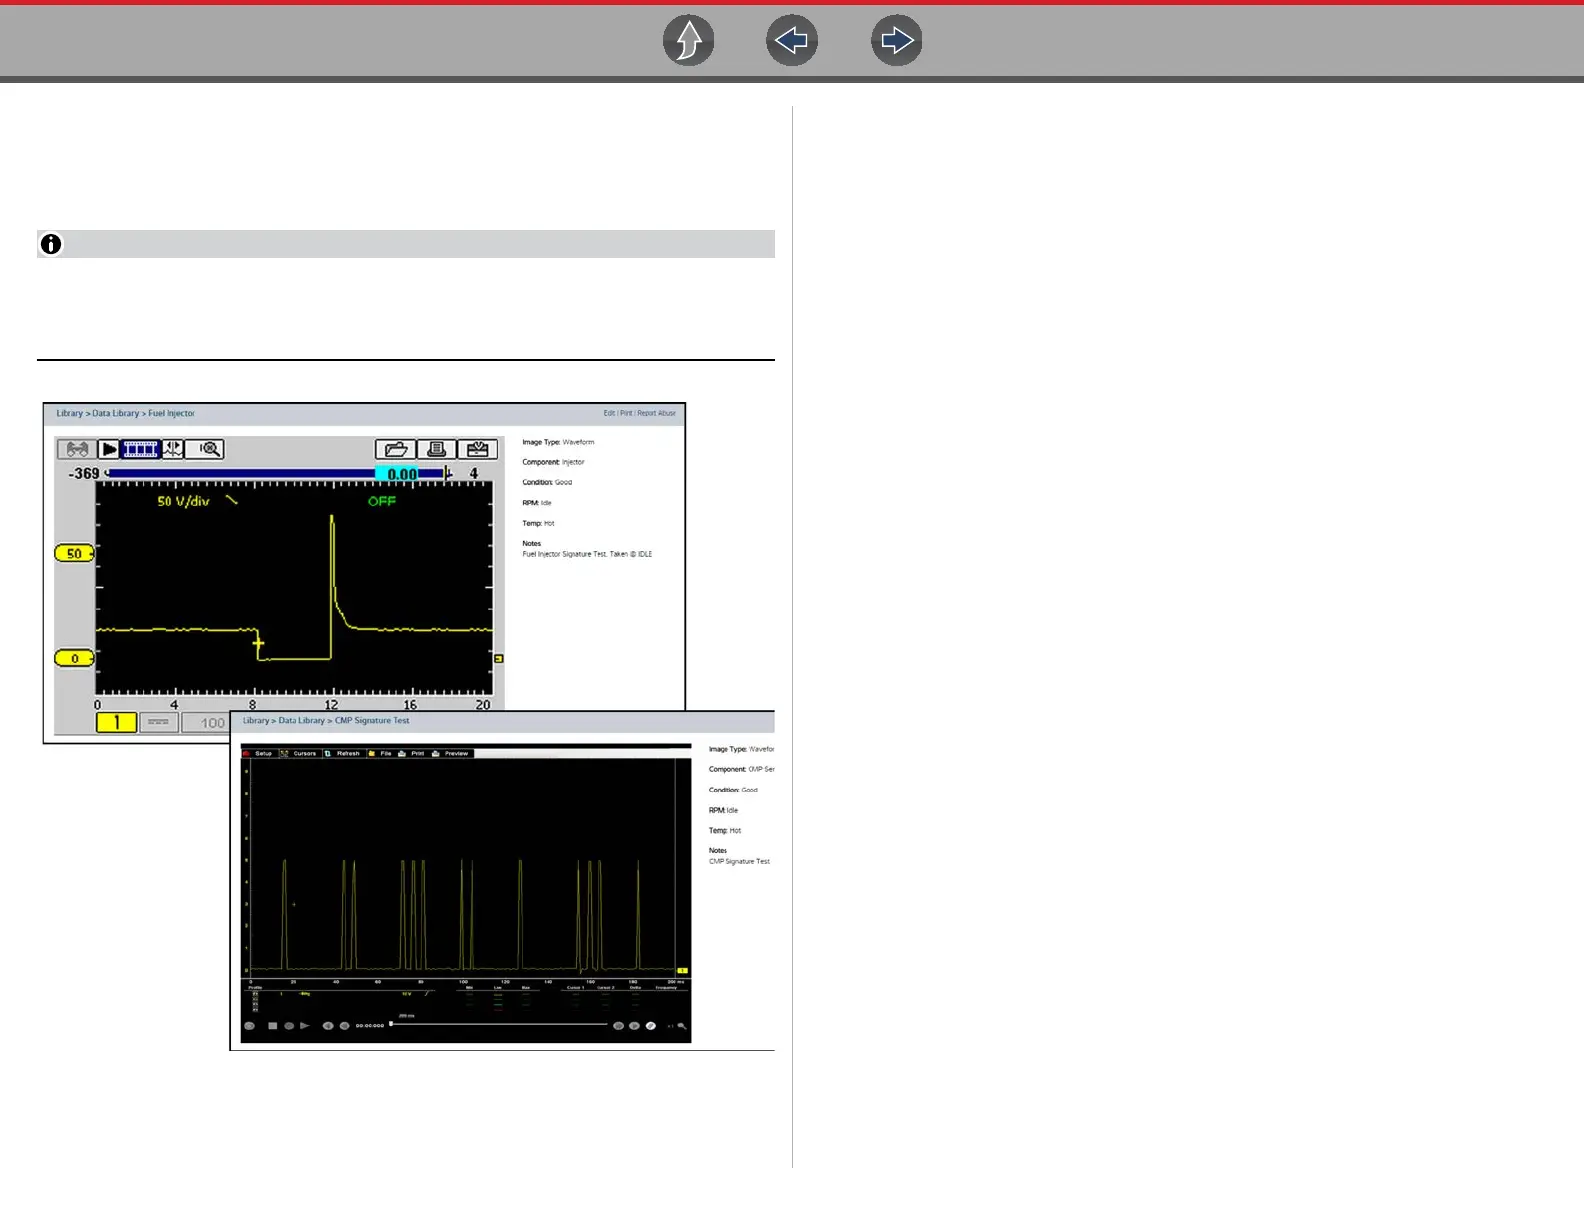Click the yellow channel 1 button
Image resolution: width=1584 pixels, height=1224 pixels.
click(116, 722)
